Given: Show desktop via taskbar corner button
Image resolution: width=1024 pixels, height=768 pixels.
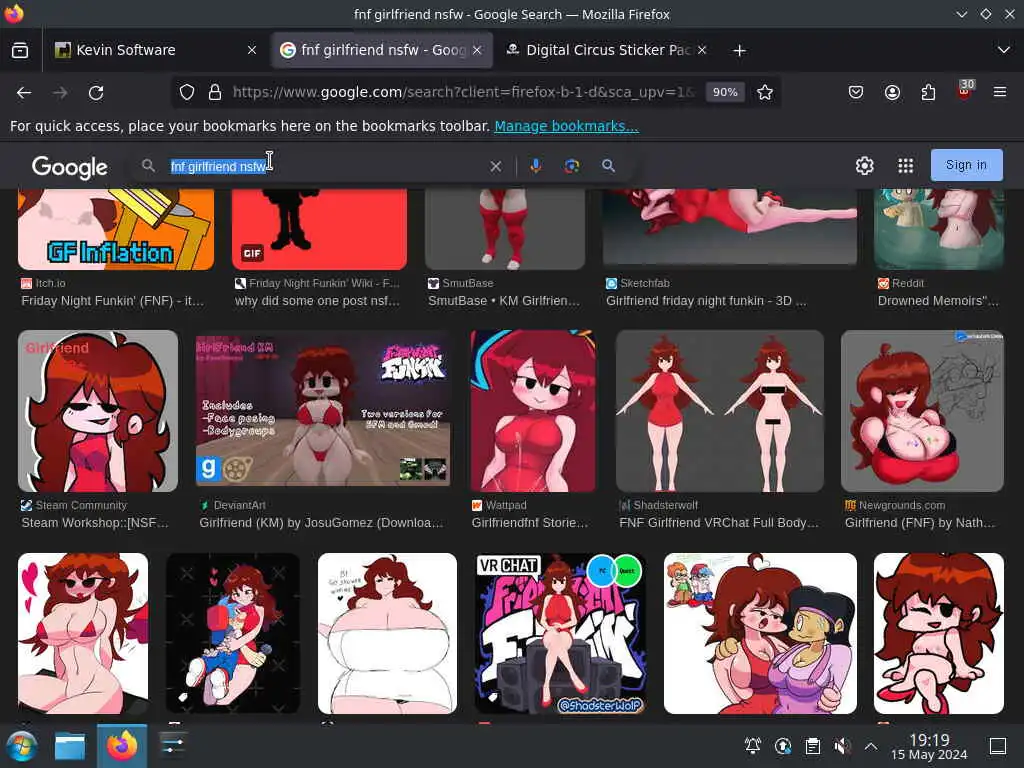Looking at the screenshot, I should 998,745.
